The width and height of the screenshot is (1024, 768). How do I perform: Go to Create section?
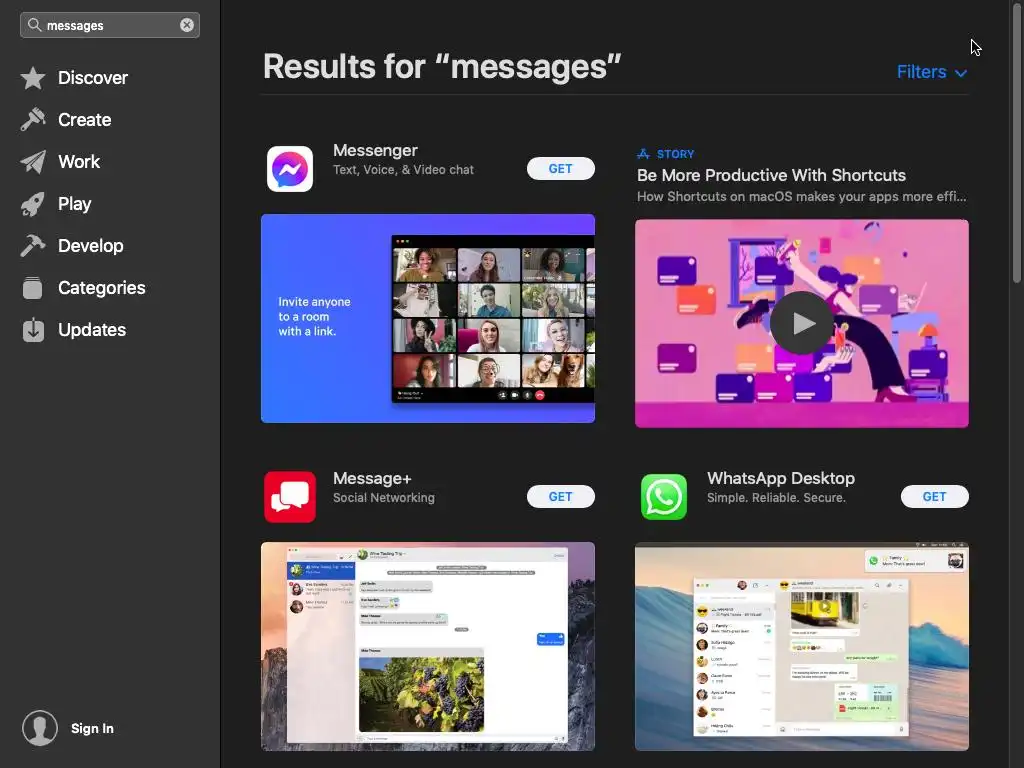84,120
